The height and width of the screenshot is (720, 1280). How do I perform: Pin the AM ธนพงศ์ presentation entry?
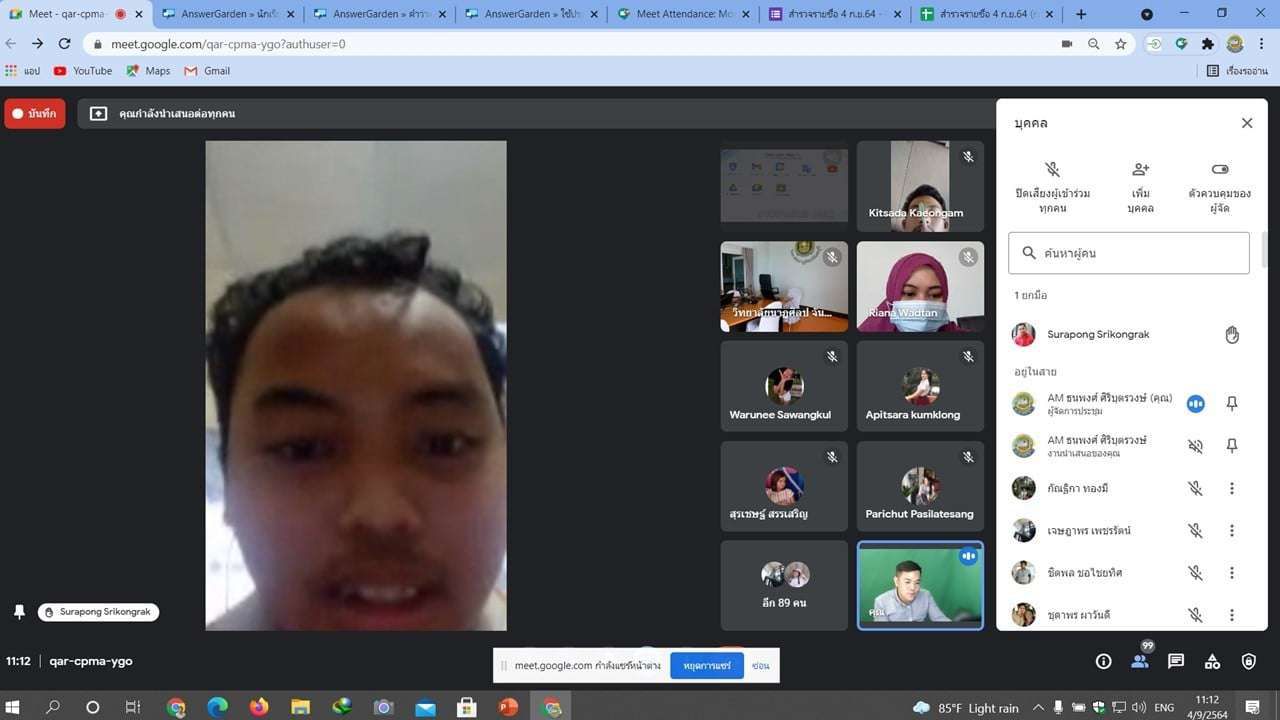[x=1232, y=446]
